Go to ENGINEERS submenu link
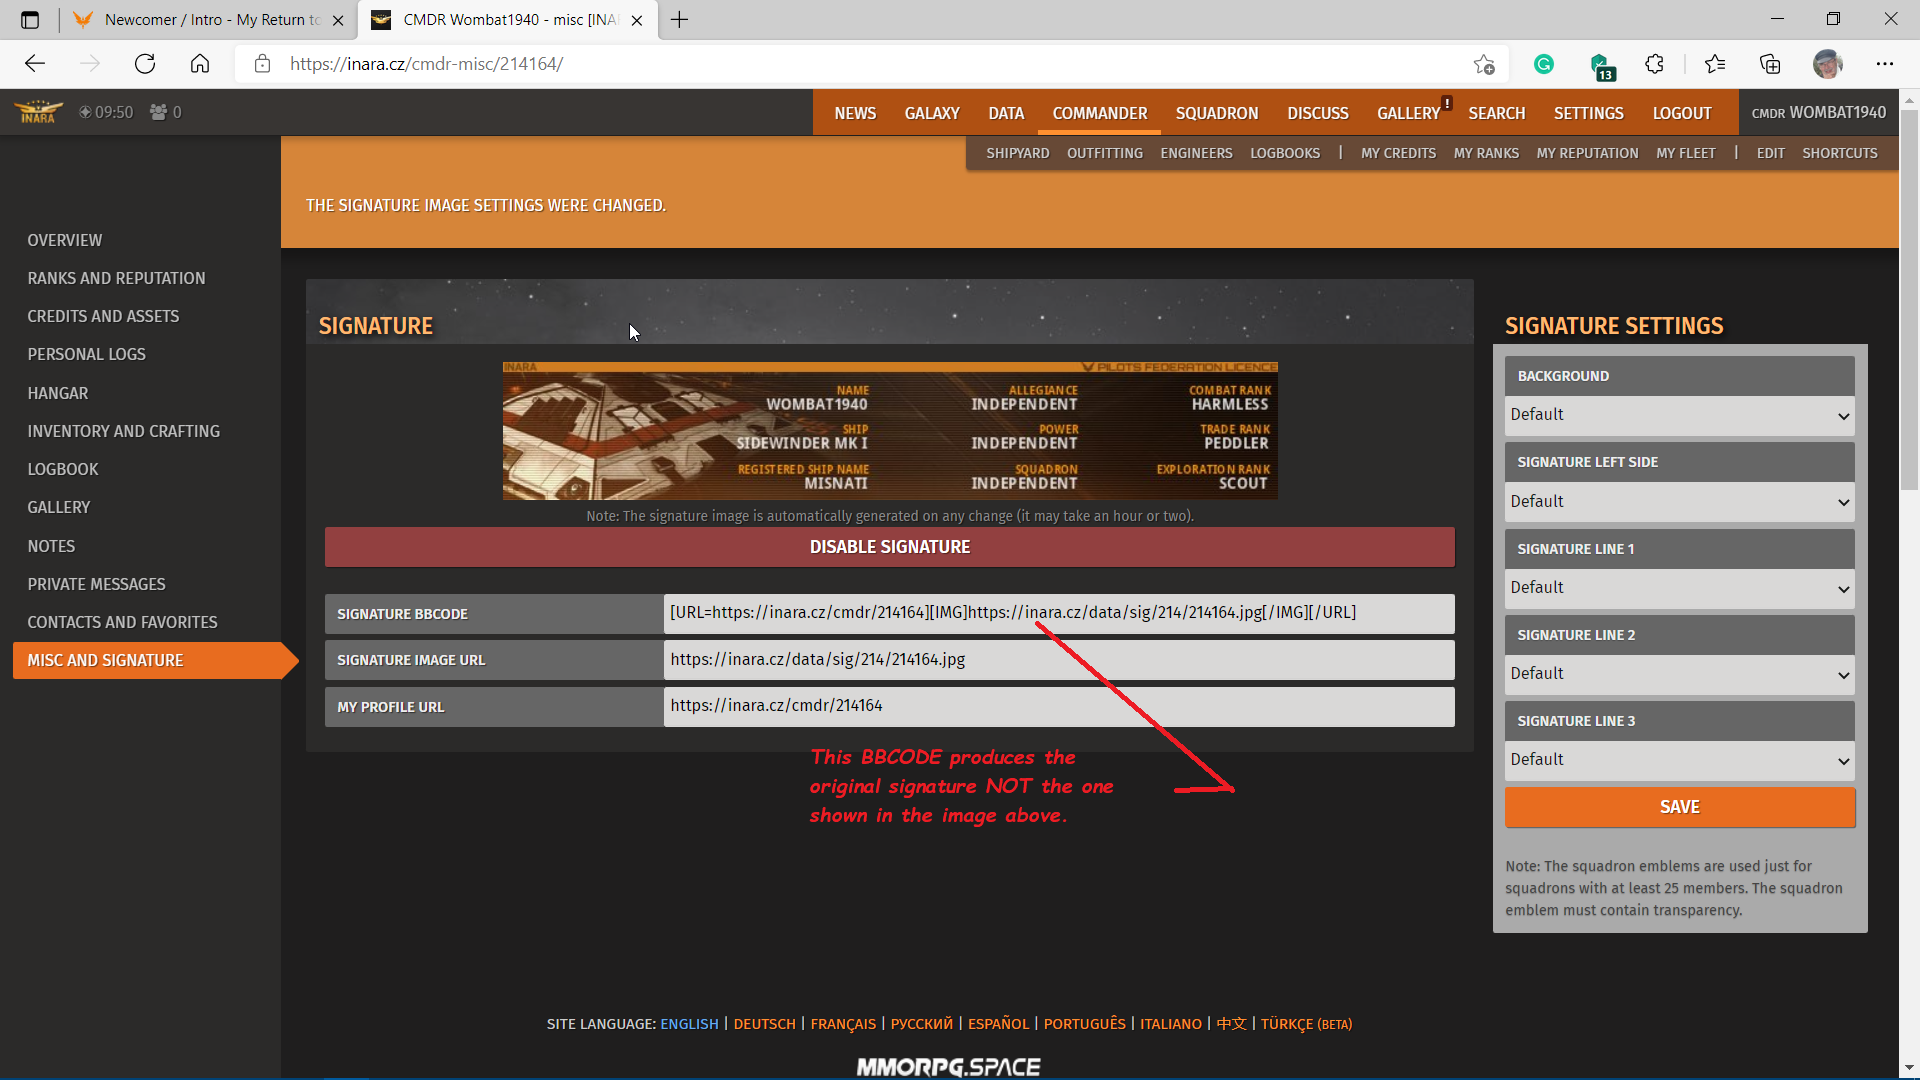Screen dimensions: 1920x1080 [x=1196, y=153]
